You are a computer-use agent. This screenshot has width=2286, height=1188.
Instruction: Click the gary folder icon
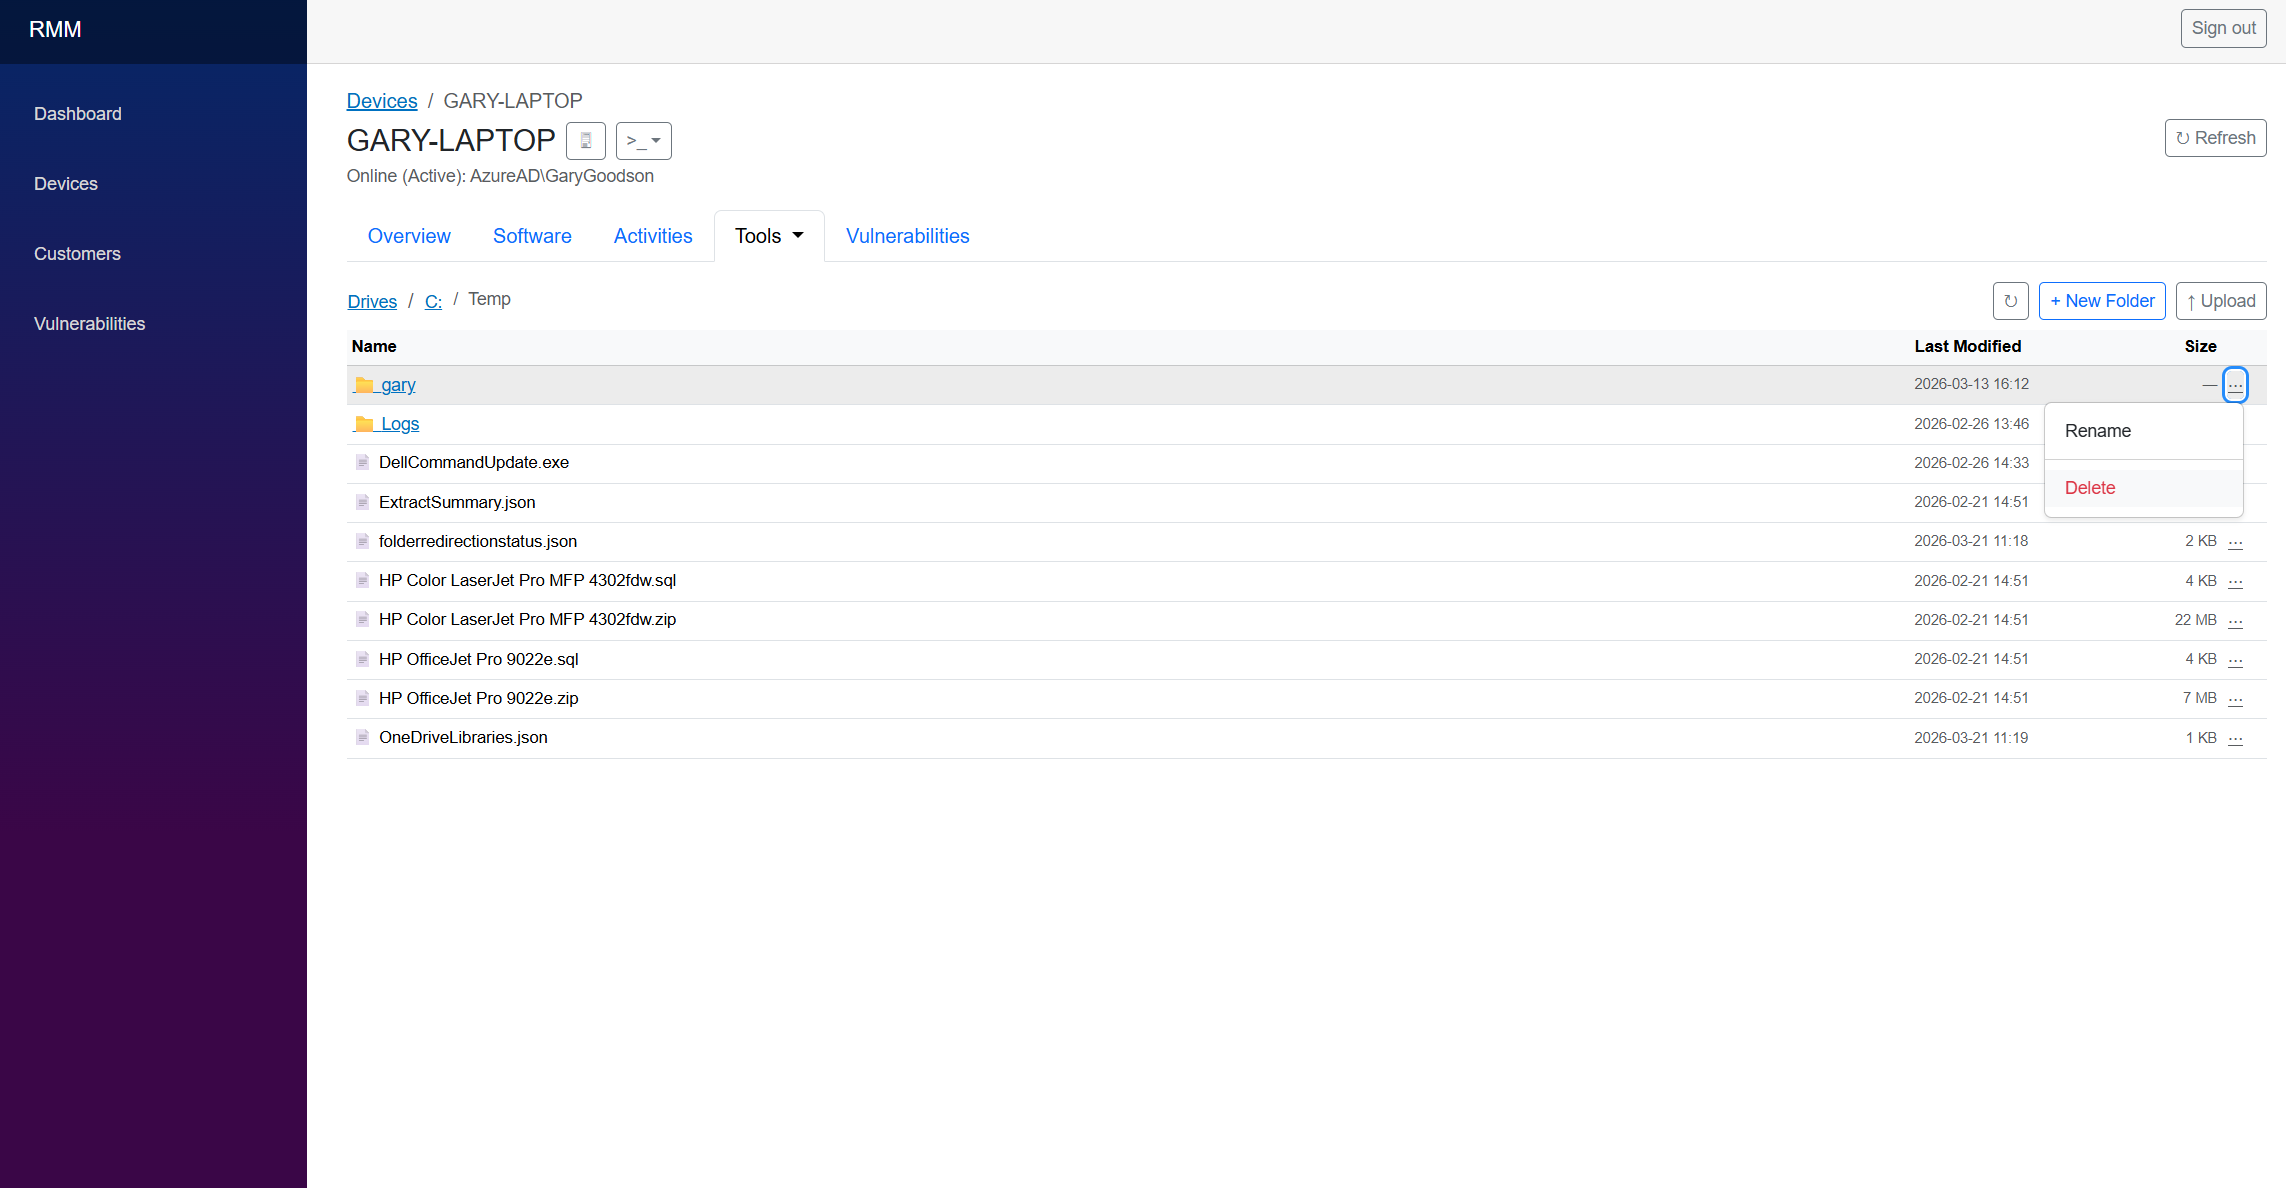[362, 384]
